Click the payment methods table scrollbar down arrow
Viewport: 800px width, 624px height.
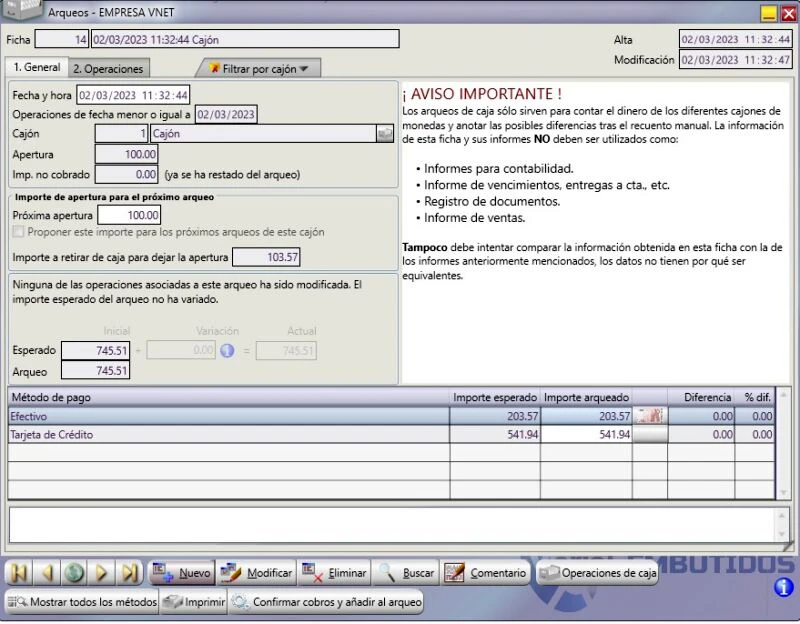click(x=783, y=493)
